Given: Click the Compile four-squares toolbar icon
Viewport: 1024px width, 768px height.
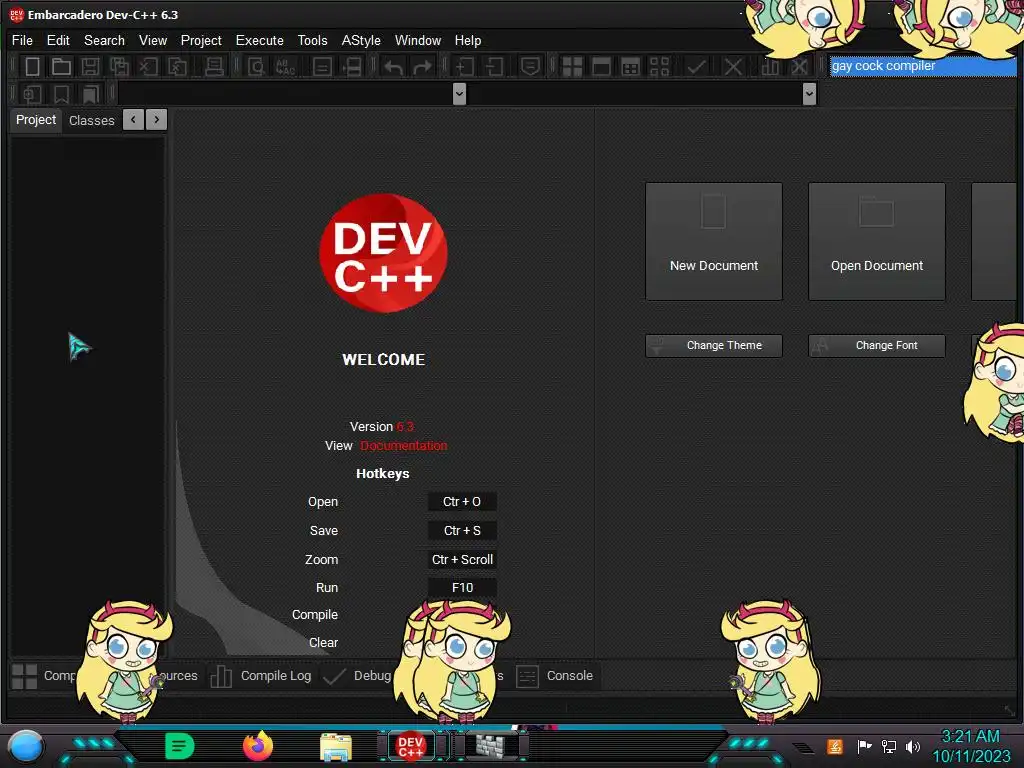Looking at the screenshot, I should tap(572, 66).
